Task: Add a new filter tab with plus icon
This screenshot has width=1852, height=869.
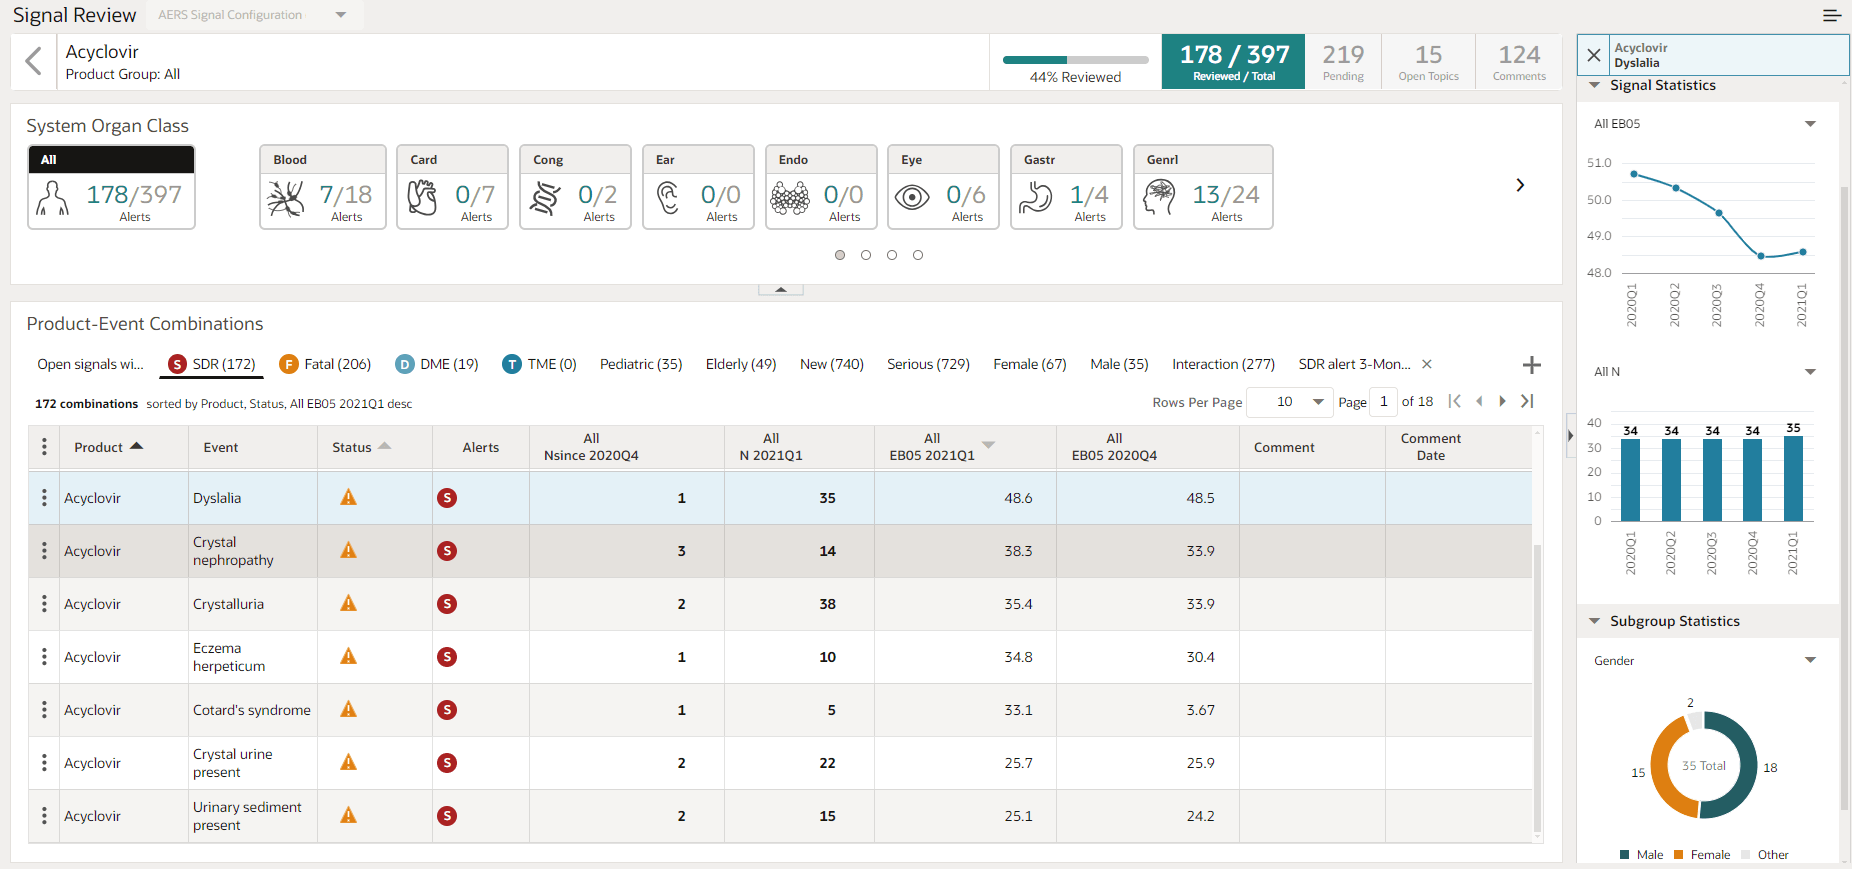Action: coord(1531,365)
